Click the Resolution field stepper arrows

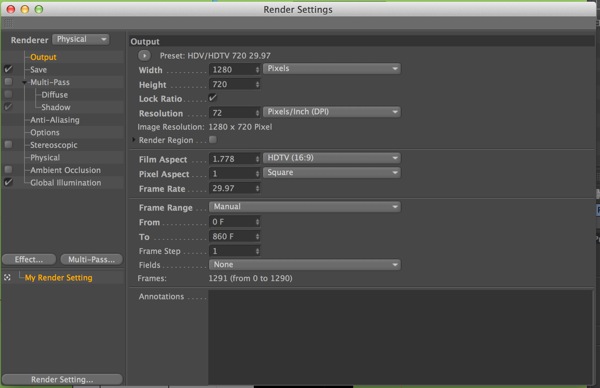(x=257, y=113)
